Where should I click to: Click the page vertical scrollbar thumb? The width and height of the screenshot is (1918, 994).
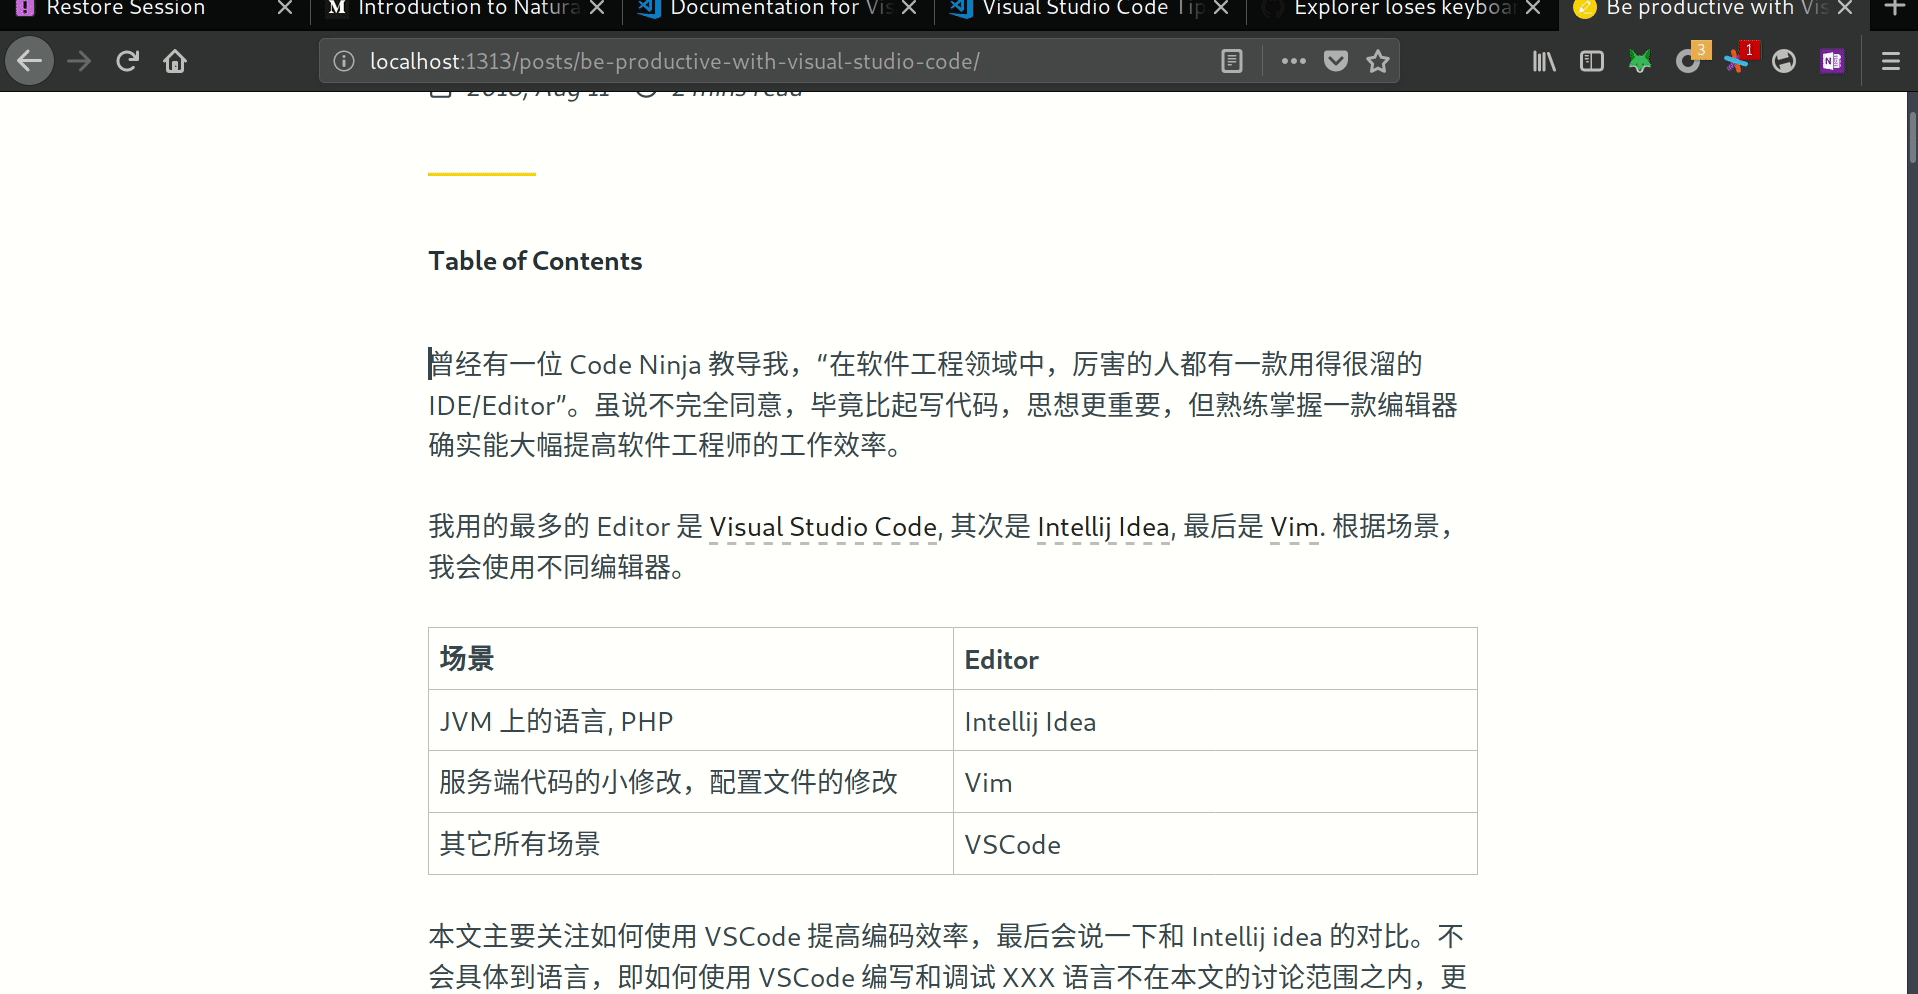coord(1912,137)
